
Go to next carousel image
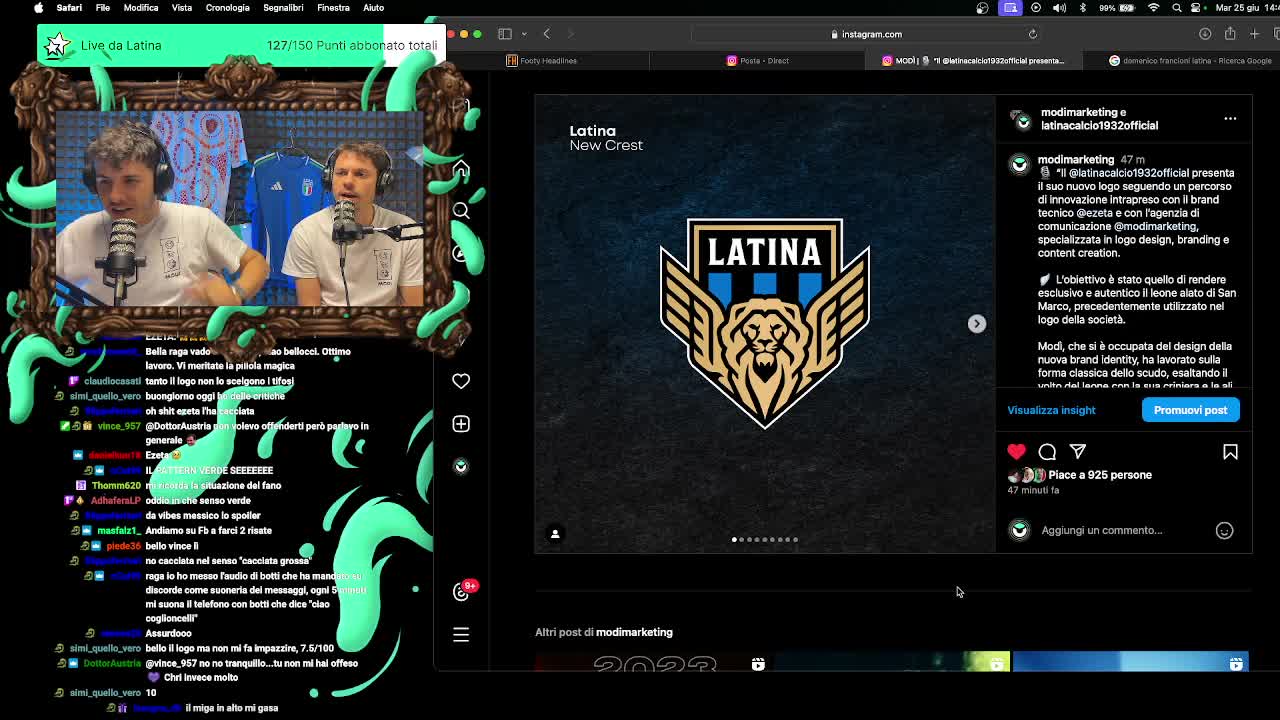coord(977,324)
